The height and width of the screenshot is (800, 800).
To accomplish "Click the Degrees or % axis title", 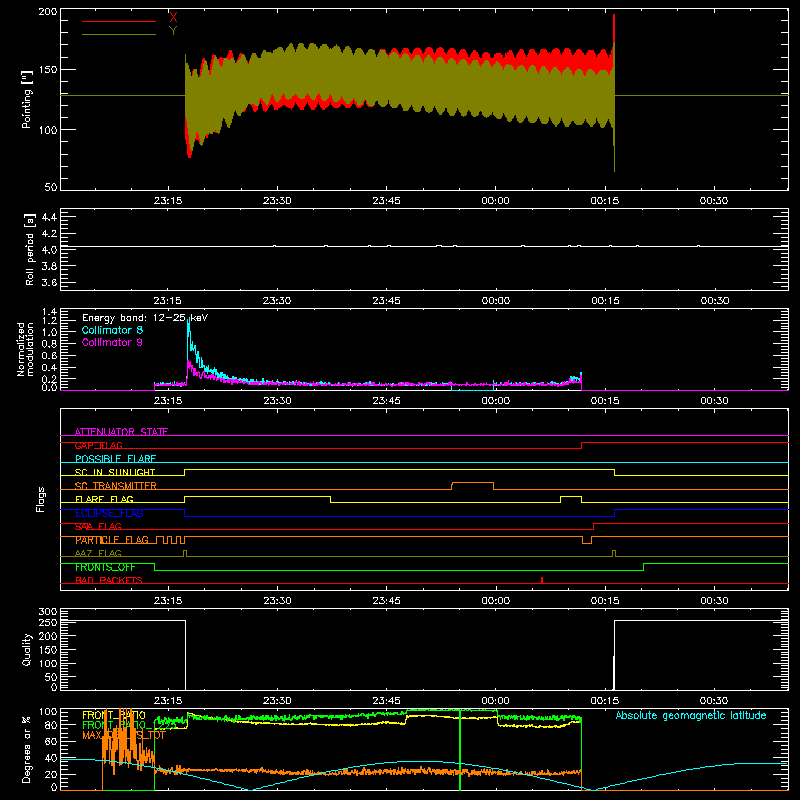I will [x=27, y=749].
